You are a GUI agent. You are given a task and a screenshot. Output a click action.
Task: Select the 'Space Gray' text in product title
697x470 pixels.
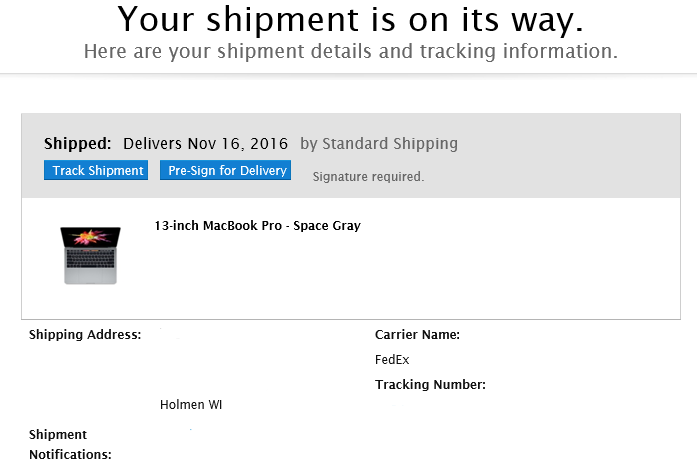pos(327,225)
